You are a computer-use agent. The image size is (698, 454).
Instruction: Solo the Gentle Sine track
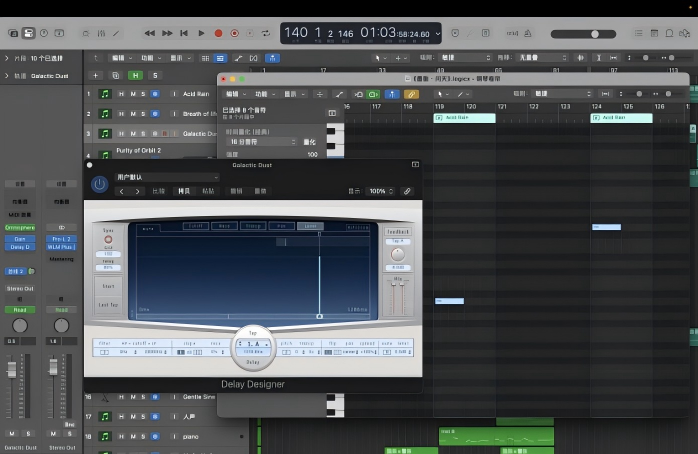(143, 398)
